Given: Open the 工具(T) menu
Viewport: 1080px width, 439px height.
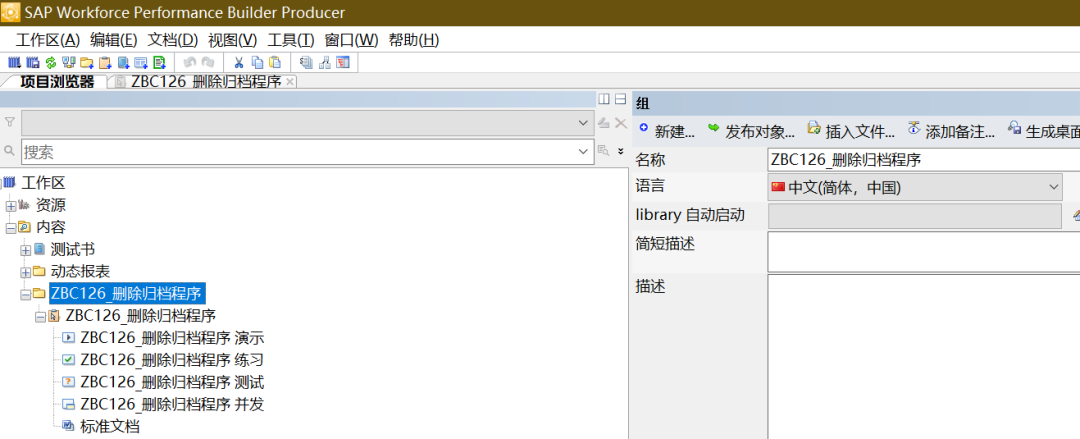Looking at the screenshot, I should pos(291,40).
